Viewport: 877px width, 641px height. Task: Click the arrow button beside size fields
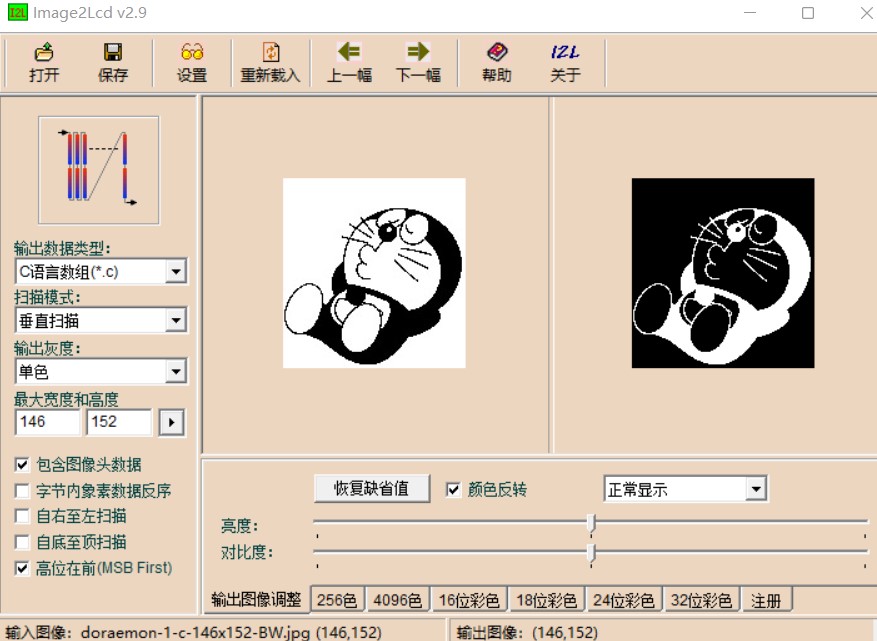[x=172, y=423]
